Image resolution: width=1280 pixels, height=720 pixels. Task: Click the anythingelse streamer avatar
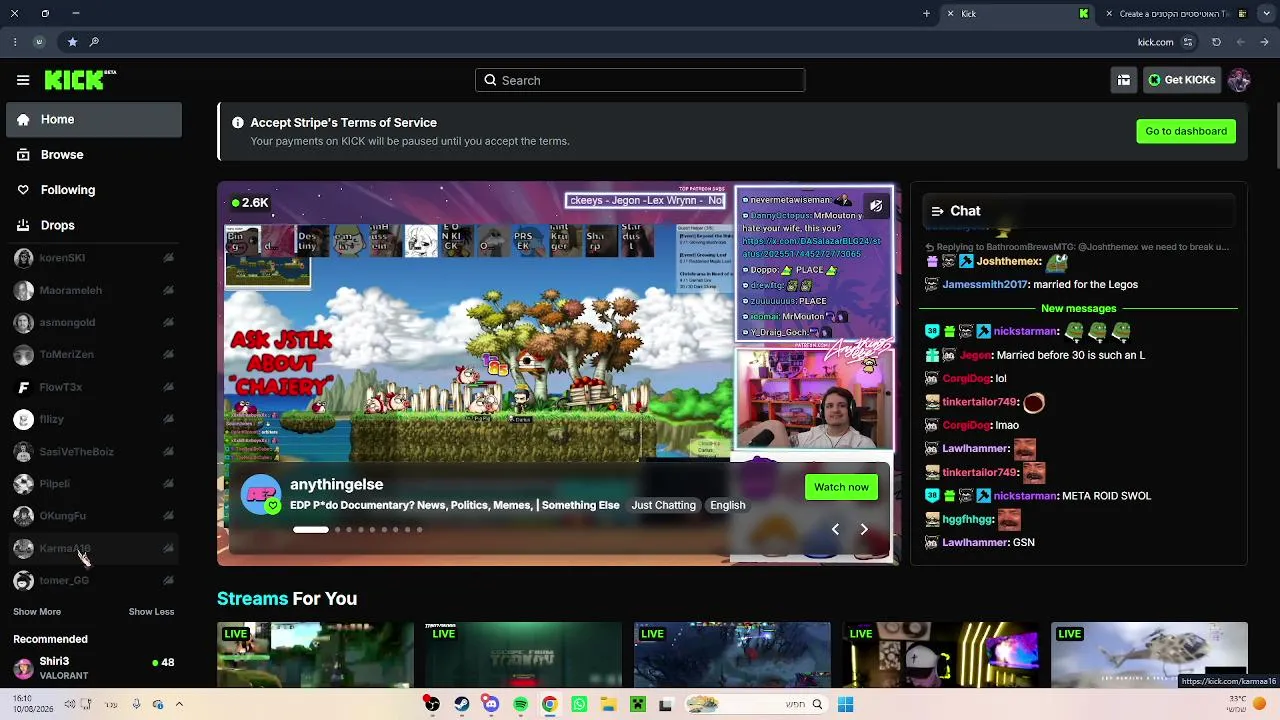coord(261,495)
